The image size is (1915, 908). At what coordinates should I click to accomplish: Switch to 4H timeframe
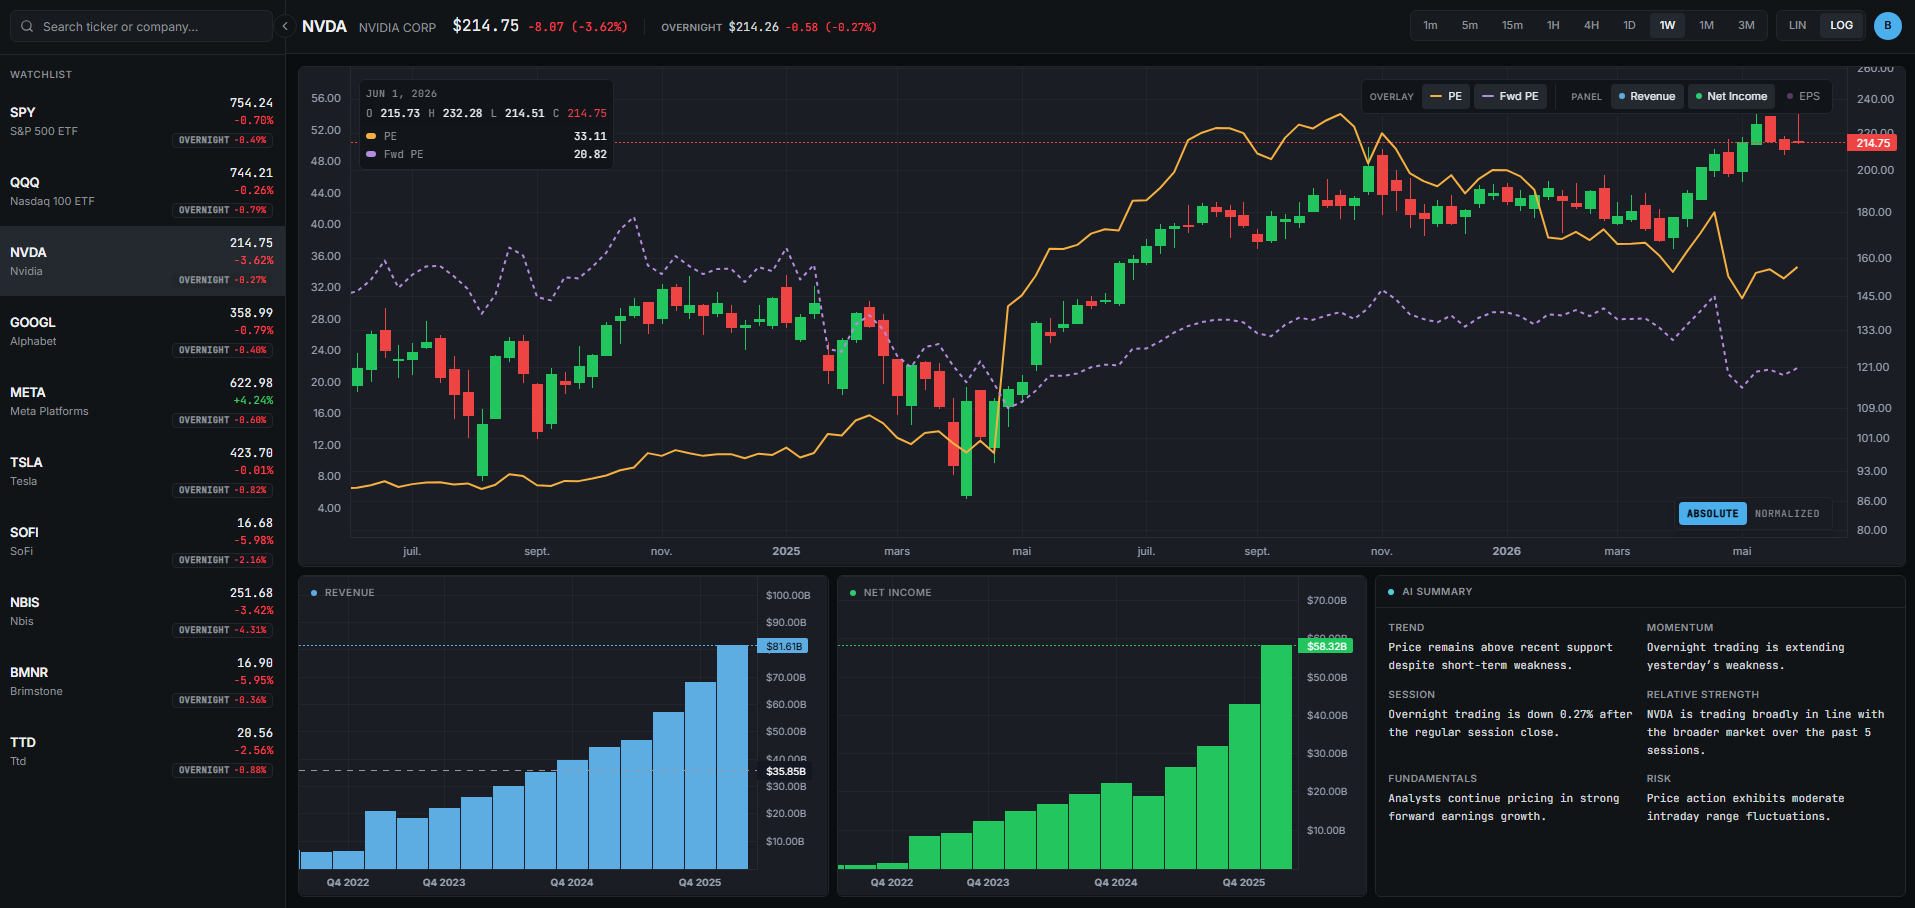pos(1591,26)
